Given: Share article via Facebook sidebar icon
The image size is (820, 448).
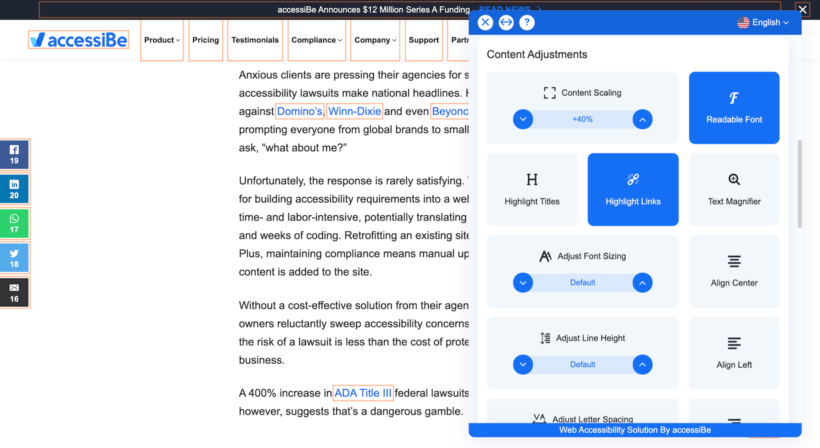Looking at the screenshot, I should (x=15, y=155).
